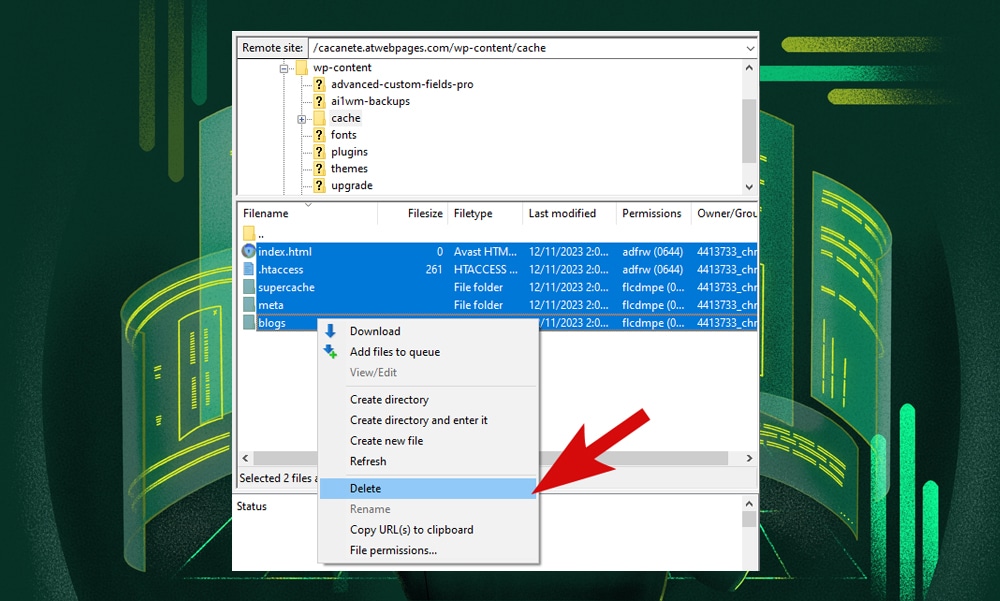The image size is (1000, 601).
Task: Click the blogs folder icon
Action: click(x=248, y=323)
